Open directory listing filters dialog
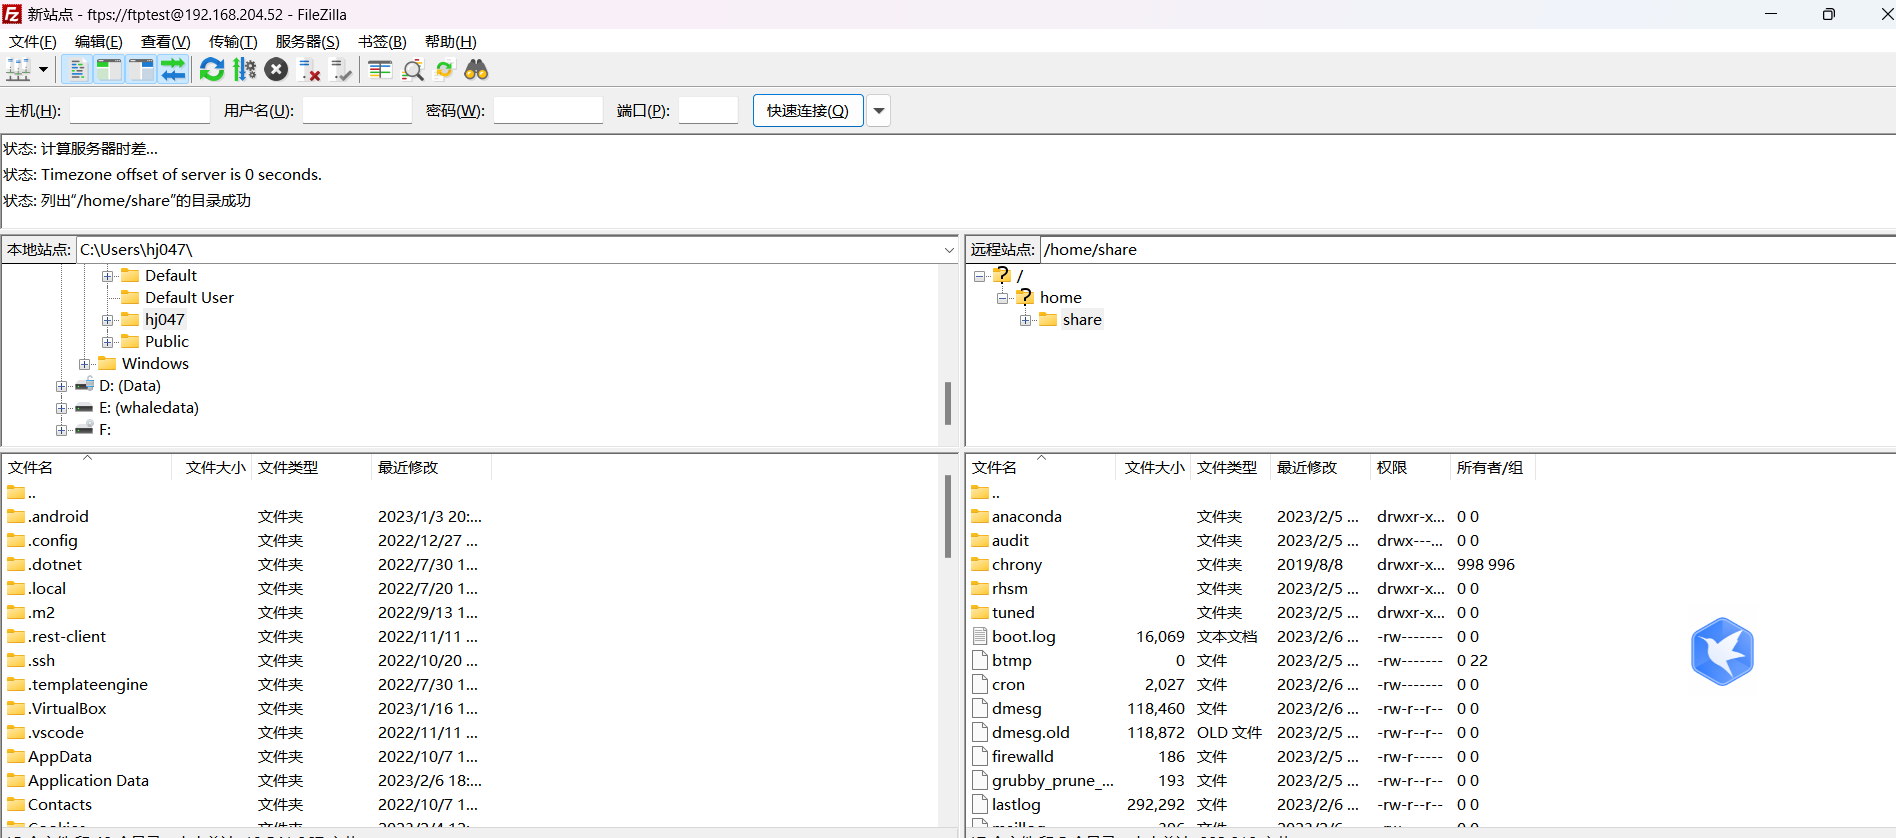The height and width of the screenshot is (838, 1896). [x=380, y=70]
